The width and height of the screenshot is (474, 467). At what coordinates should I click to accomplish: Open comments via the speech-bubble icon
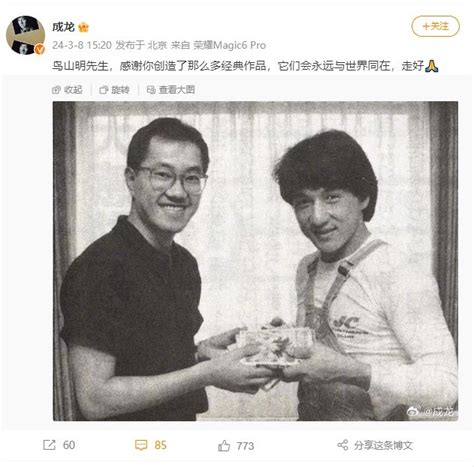pyautogui.click(x=141, y=445)
